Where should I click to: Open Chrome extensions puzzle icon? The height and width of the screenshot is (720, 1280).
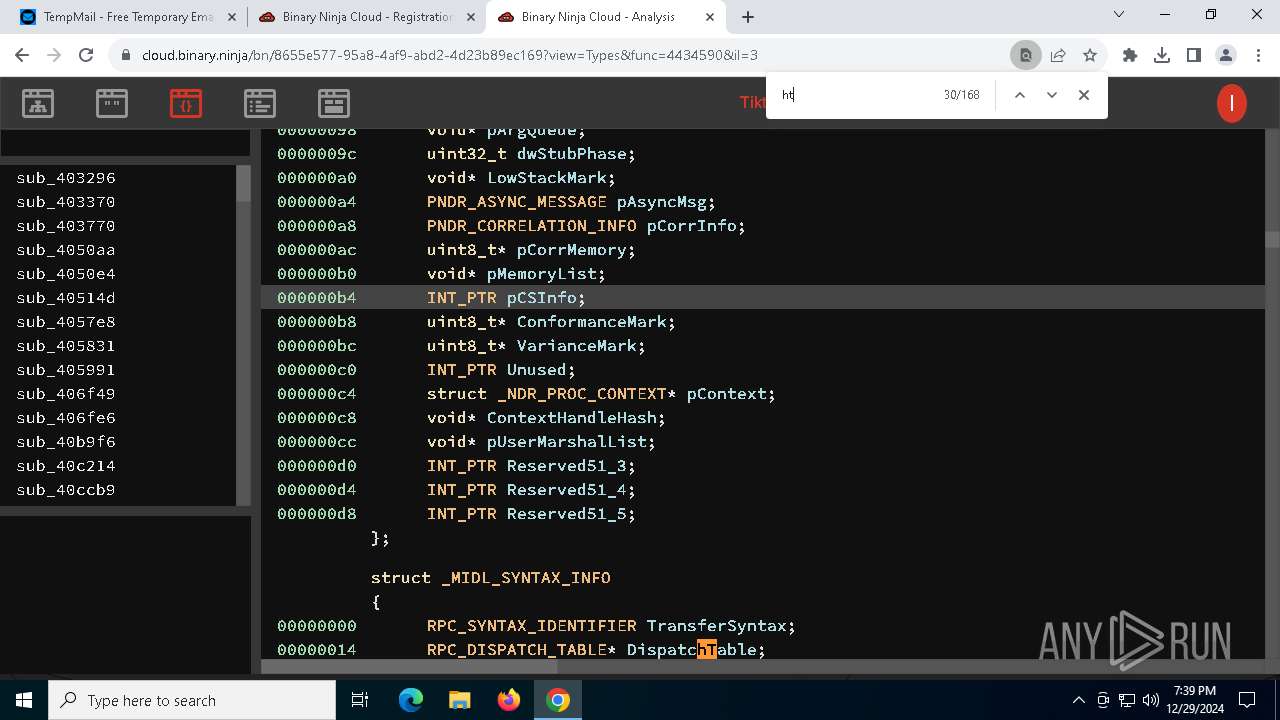point(1130,55)
